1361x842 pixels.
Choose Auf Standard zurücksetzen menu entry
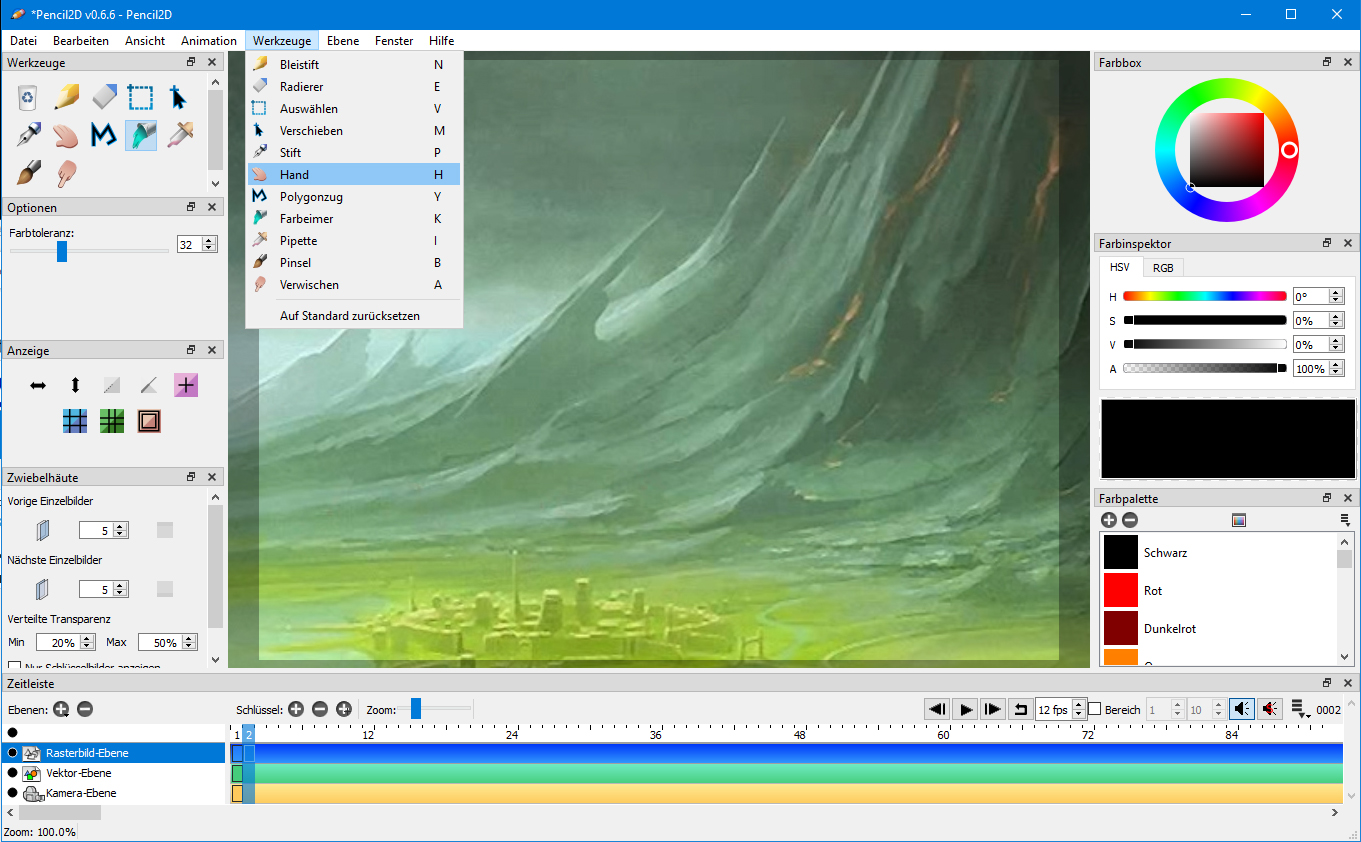pyautogui.click(x=354, y=315)
